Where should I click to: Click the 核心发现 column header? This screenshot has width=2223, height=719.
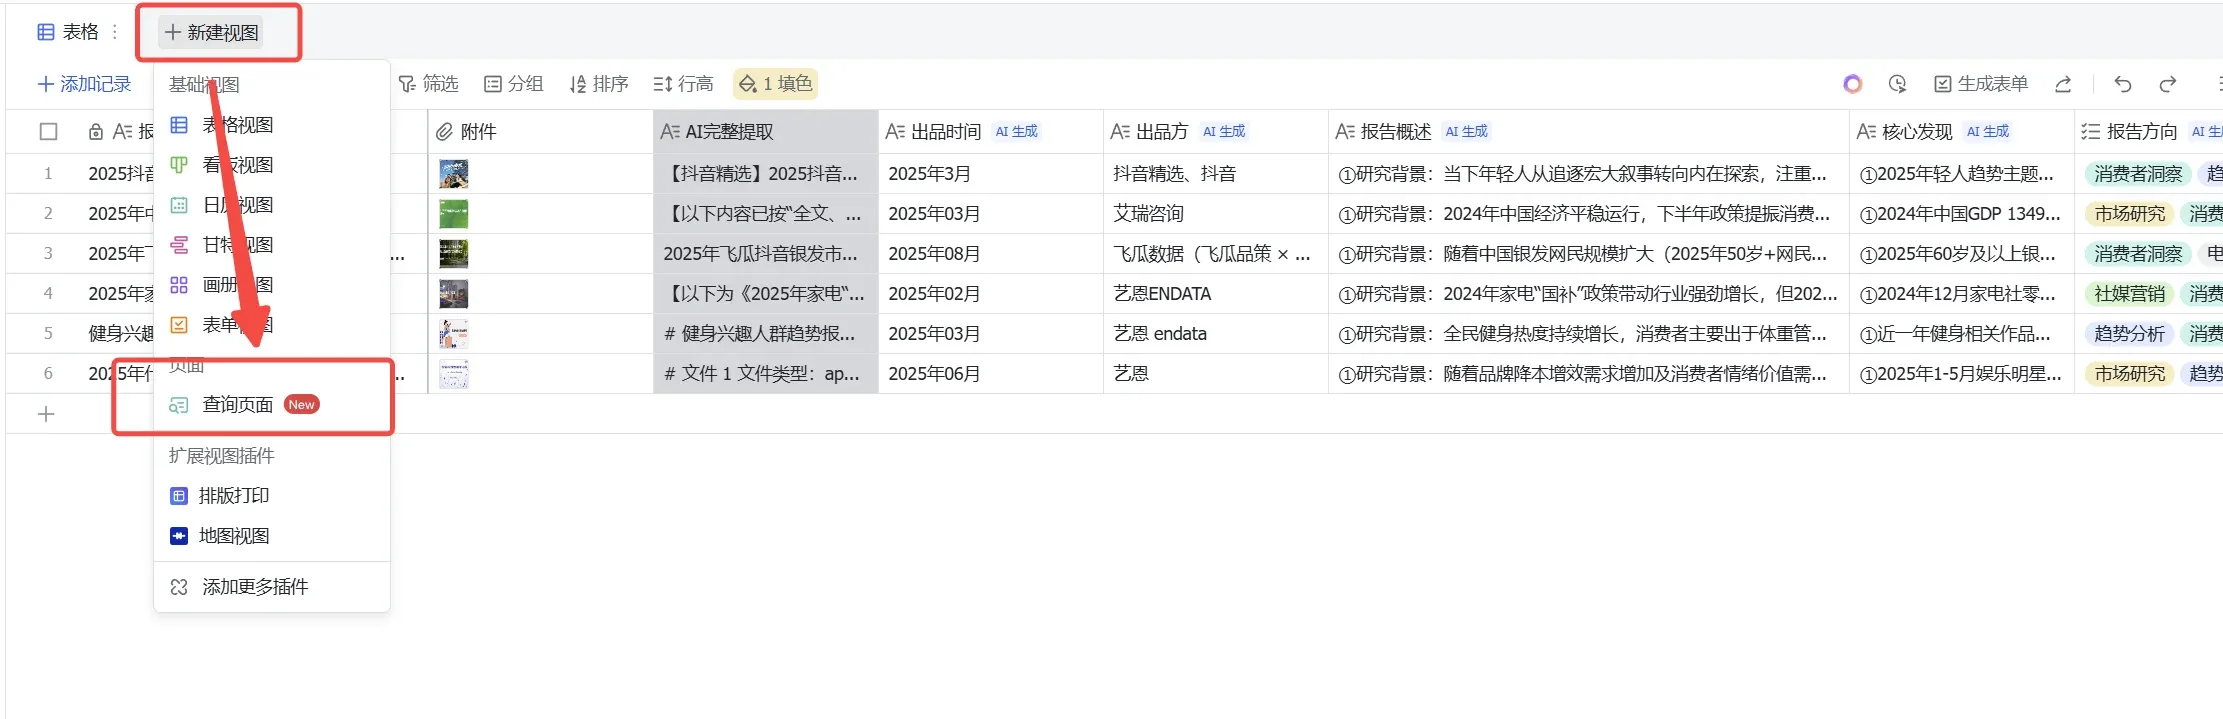click(1962, 131)
